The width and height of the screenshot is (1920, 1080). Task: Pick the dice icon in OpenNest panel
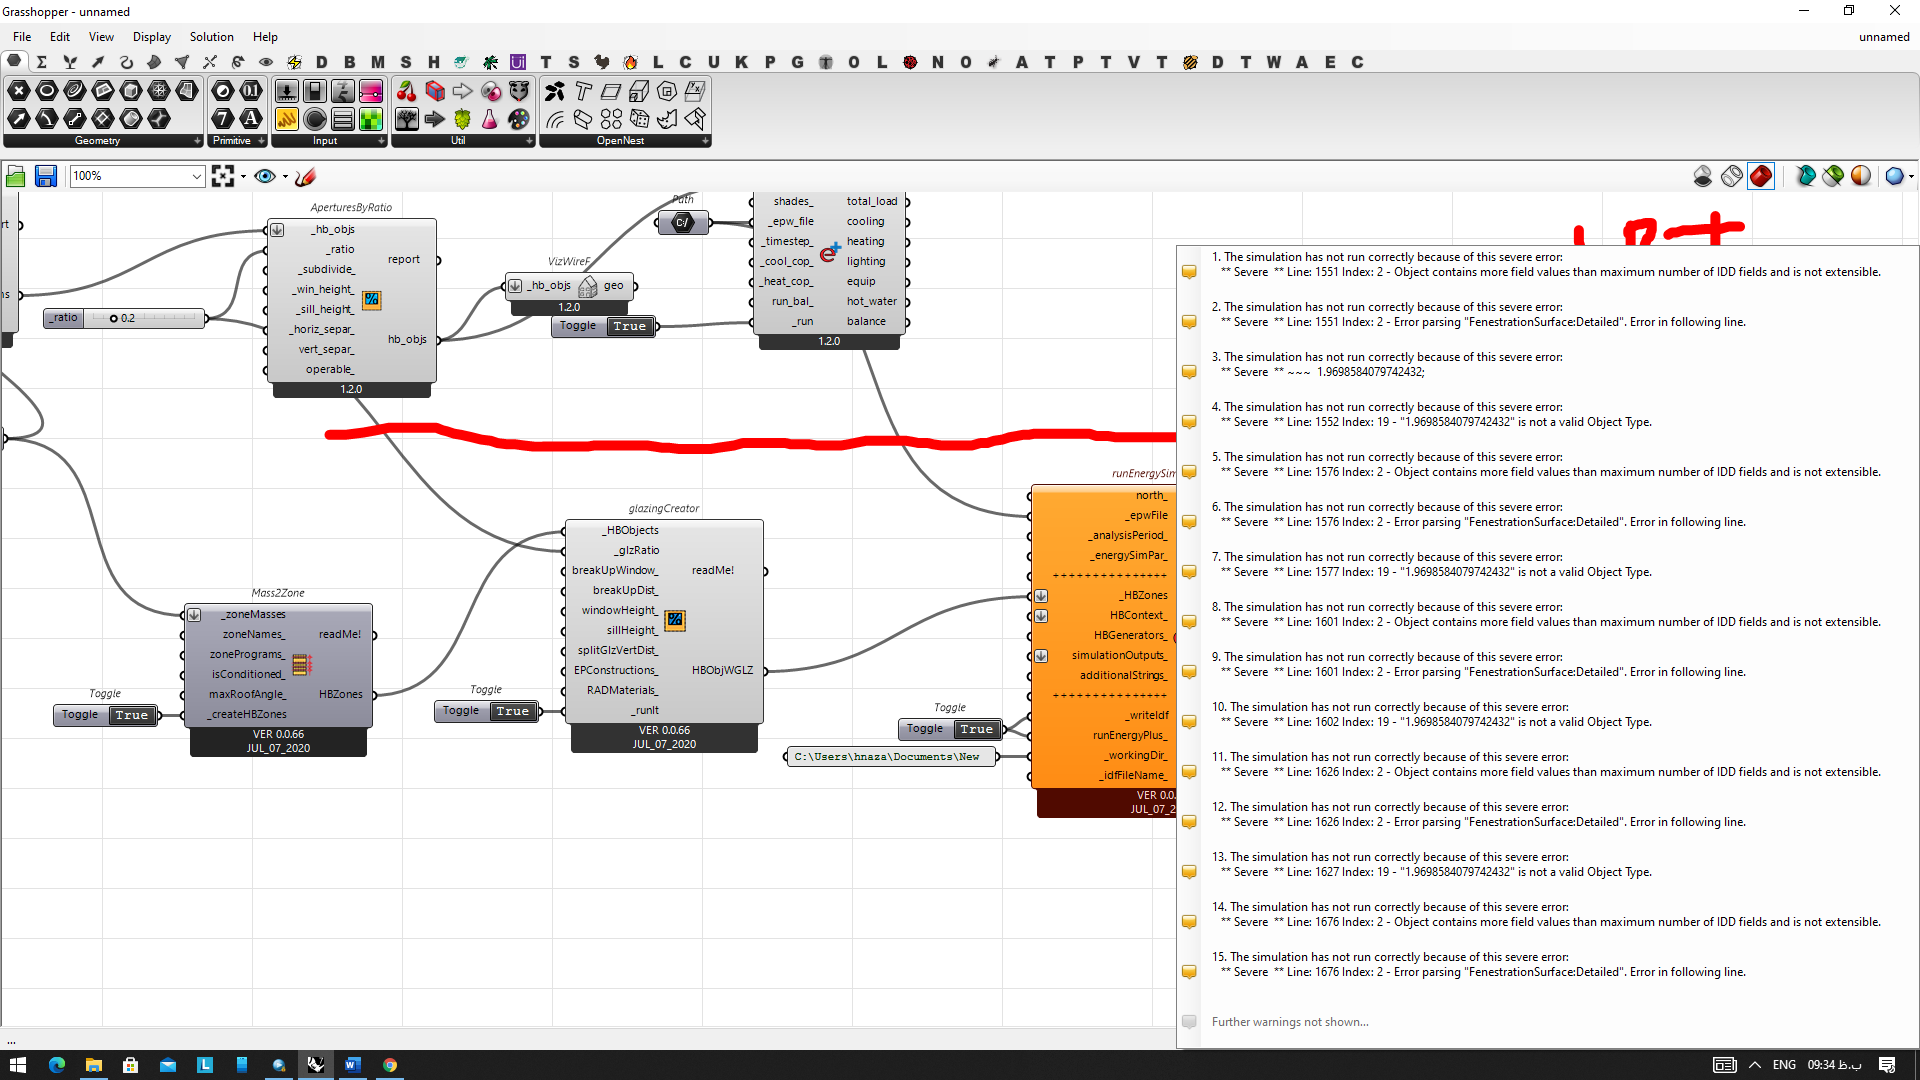coord(639,119)
